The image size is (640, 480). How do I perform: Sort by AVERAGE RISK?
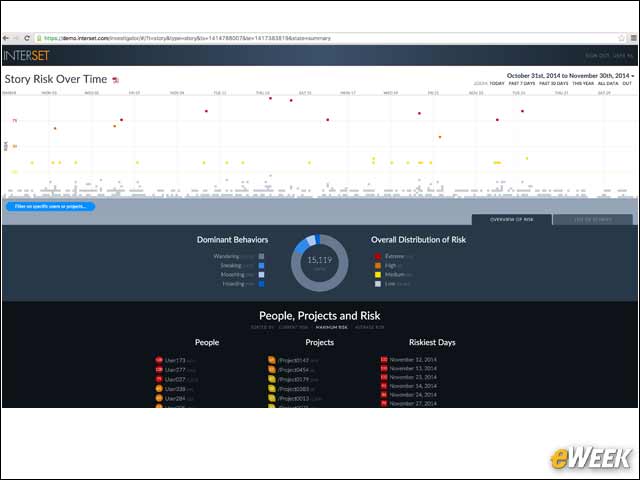click(369, 327)
